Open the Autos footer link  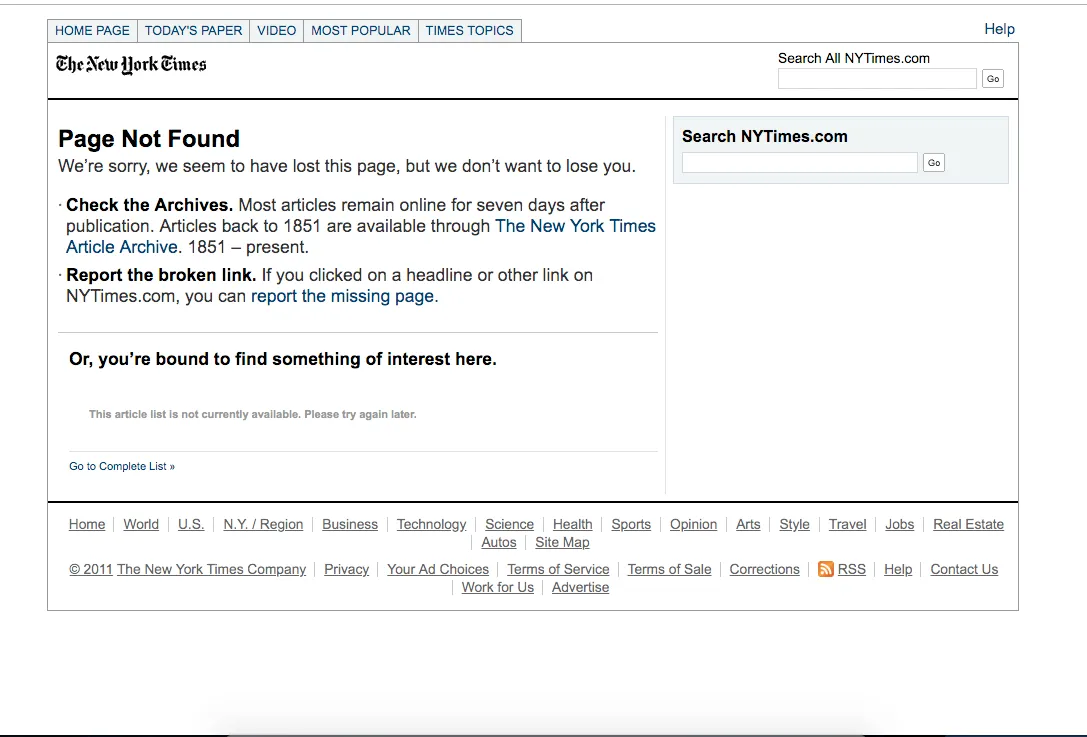pos(499,542)
